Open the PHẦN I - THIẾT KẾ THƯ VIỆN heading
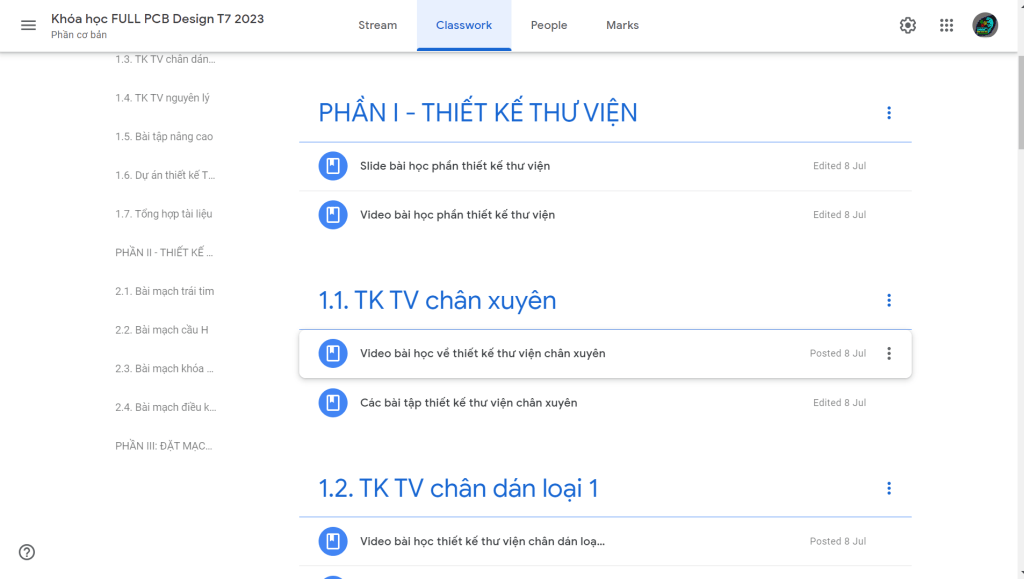The width and height of the screenshot is (1024, 579). tap(478, 113)
